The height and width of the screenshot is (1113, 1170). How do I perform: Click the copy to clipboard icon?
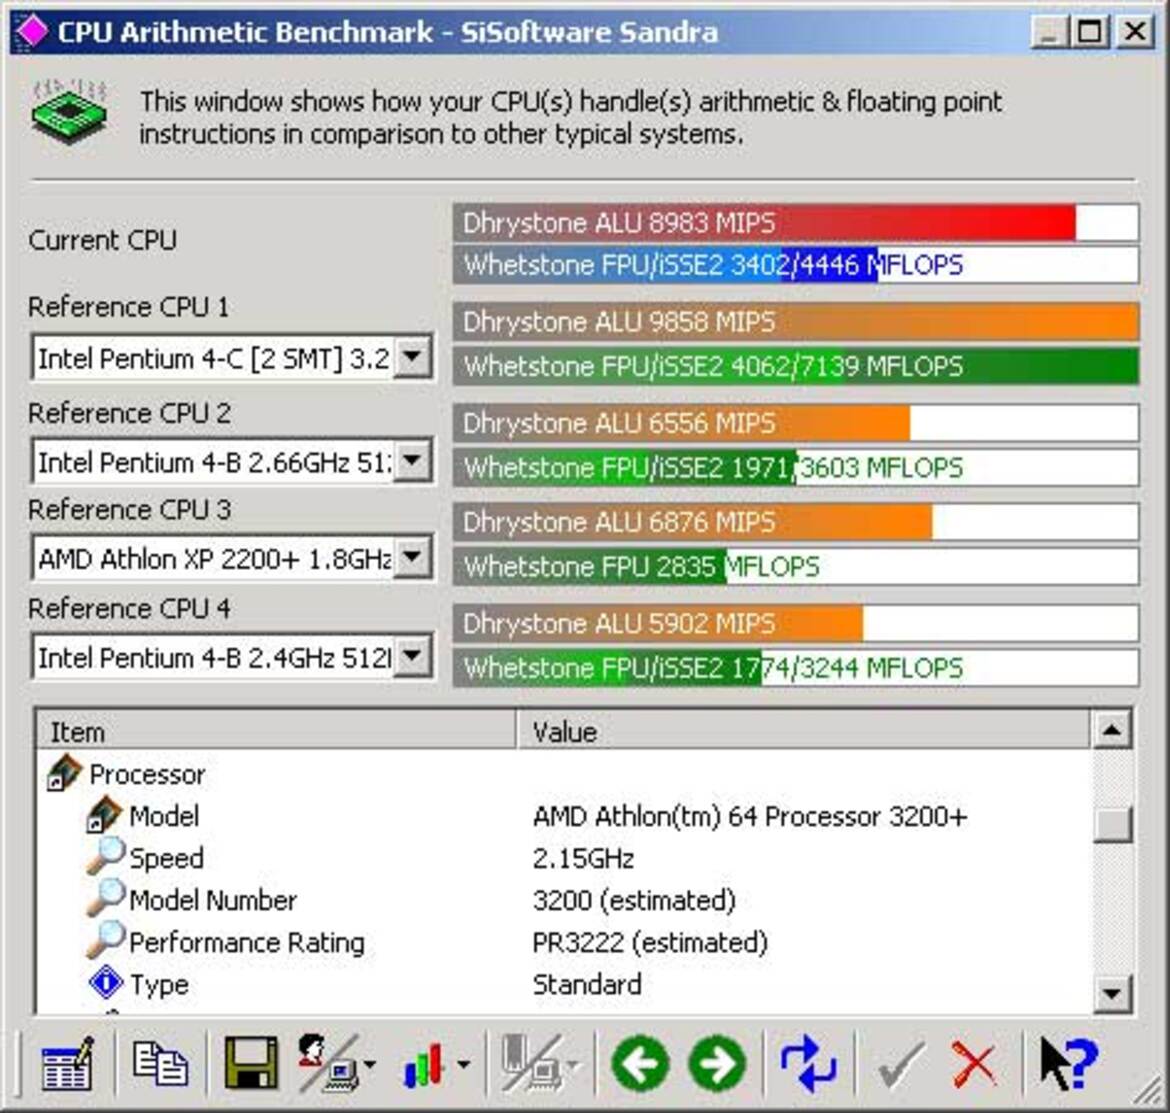click(160, 1063)
